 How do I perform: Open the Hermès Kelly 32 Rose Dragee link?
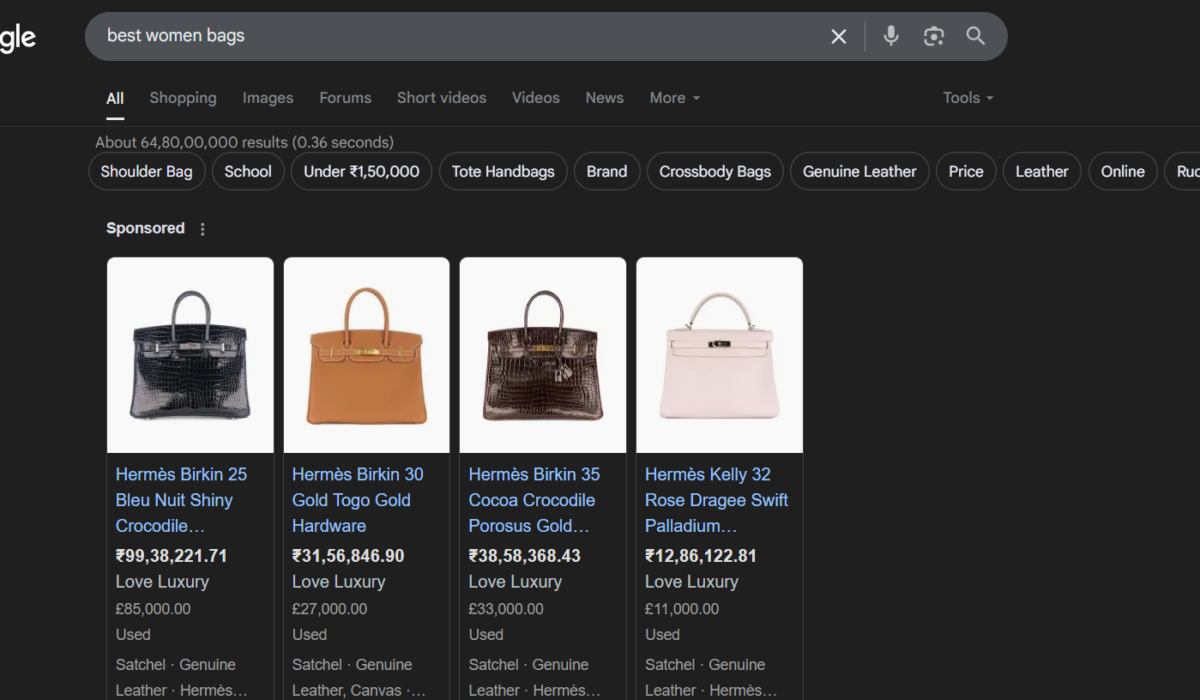pos(717,500)
